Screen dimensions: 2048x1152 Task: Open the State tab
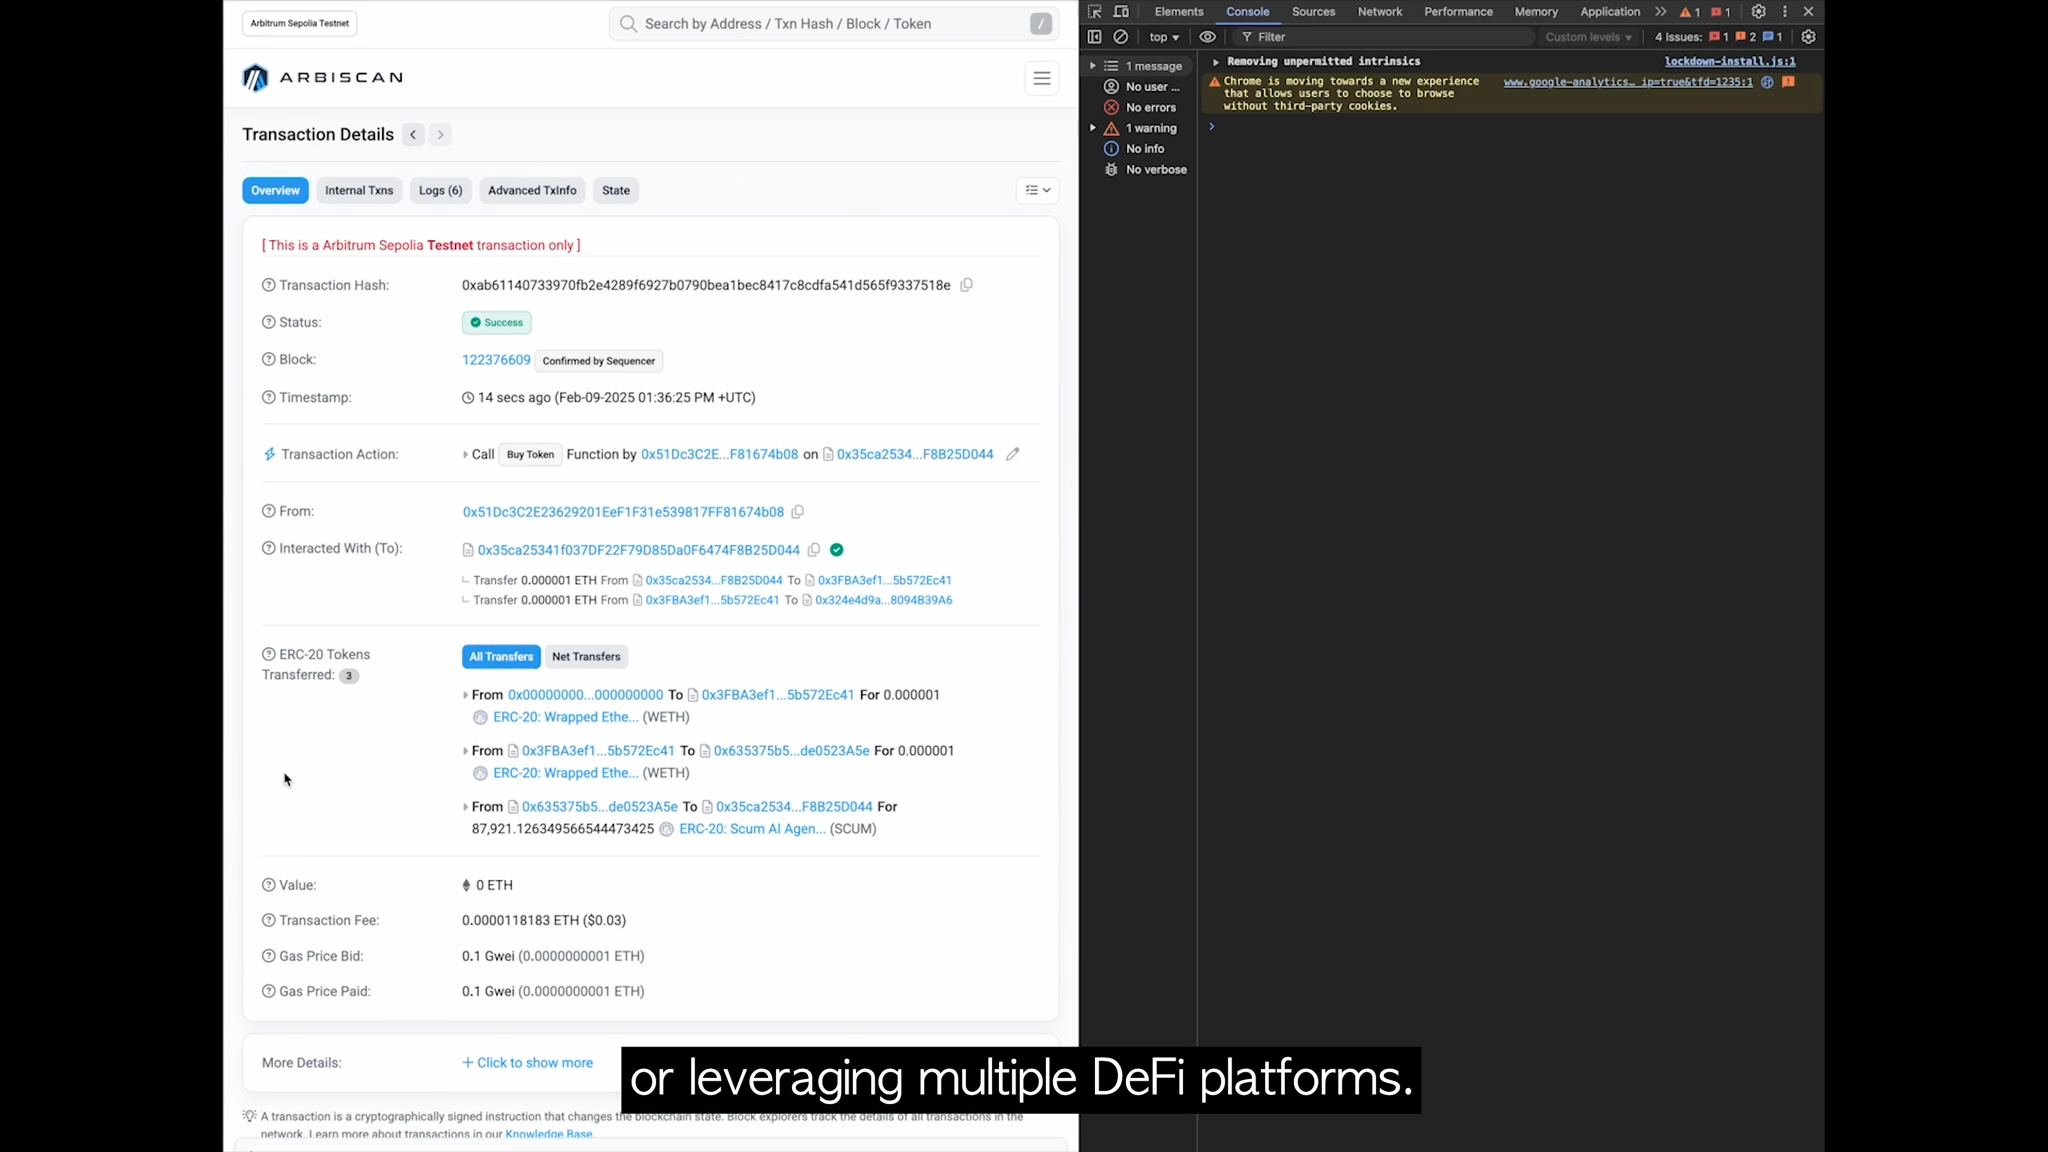616,190
